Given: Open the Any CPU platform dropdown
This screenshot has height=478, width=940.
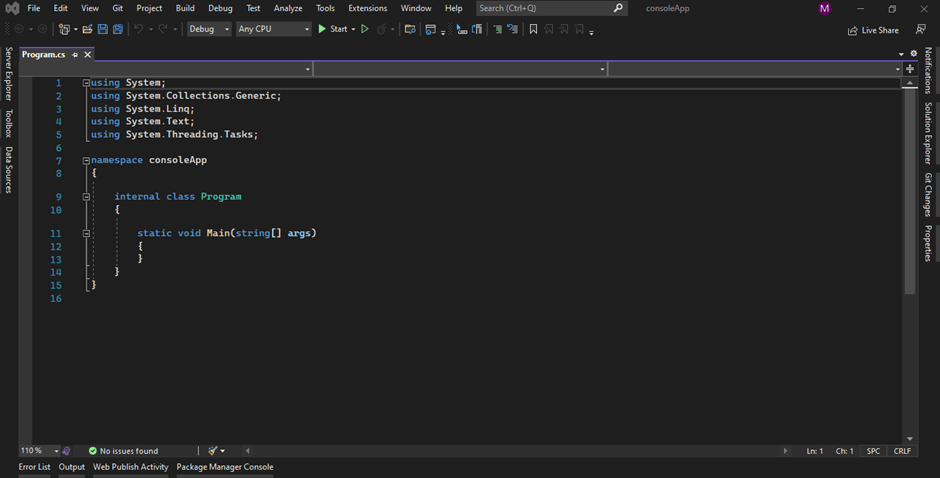Looking at the screenshot, I should (x=273, y=29).
